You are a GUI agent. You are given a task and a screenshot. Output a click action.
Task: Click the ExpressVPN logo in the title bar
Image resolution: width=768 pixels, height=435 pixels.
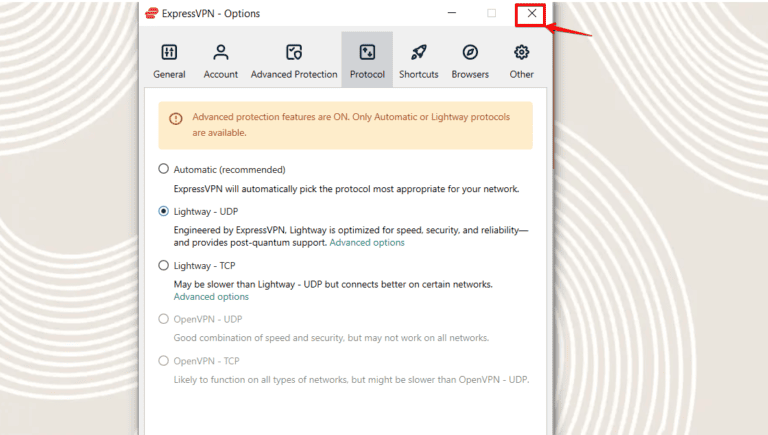point(152,13)
